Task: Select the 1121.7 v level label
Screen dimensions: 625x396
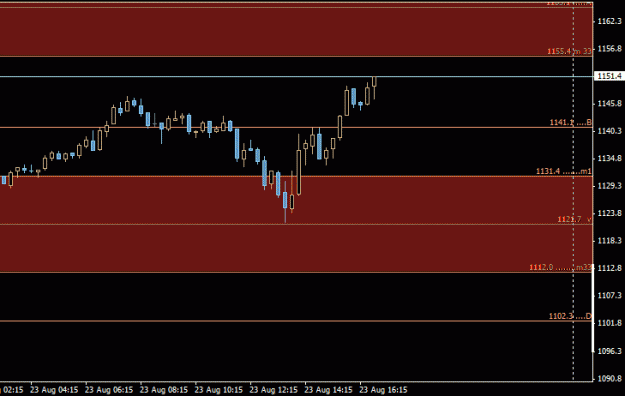Action: pos(574,219)
